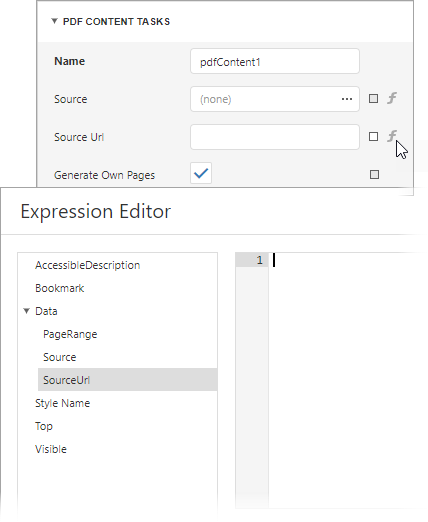Click the empty Source Url input field
The height and width of the screenshot is (522, 428).
click(275, 137)
